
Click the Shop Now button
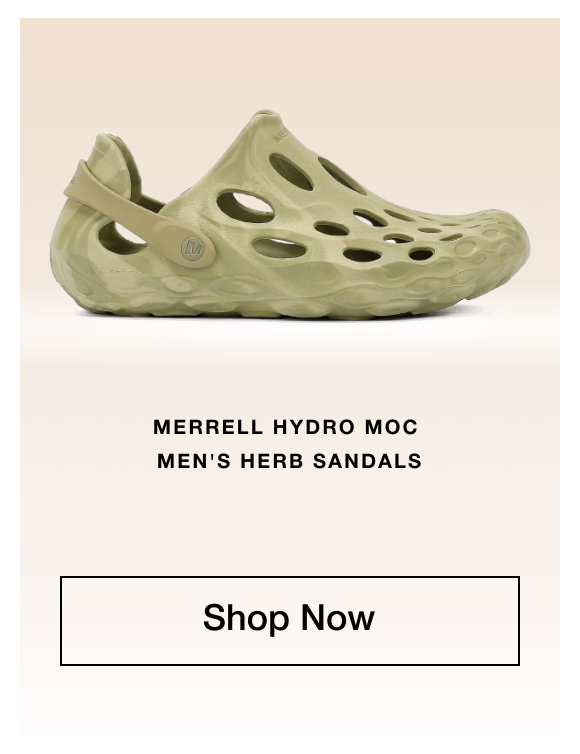(x=290, y=621)
